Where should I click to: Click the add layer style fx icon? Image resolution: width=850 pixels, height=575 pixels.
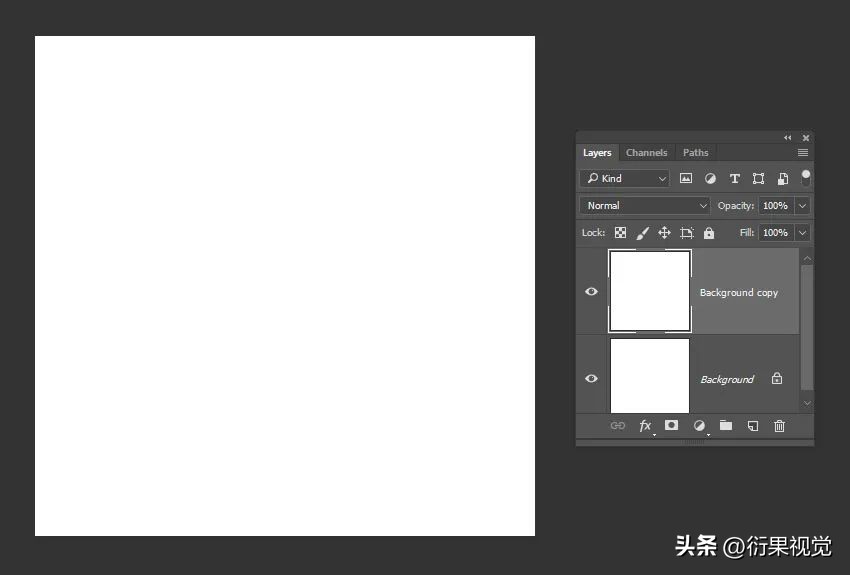[x=645, y=425]
